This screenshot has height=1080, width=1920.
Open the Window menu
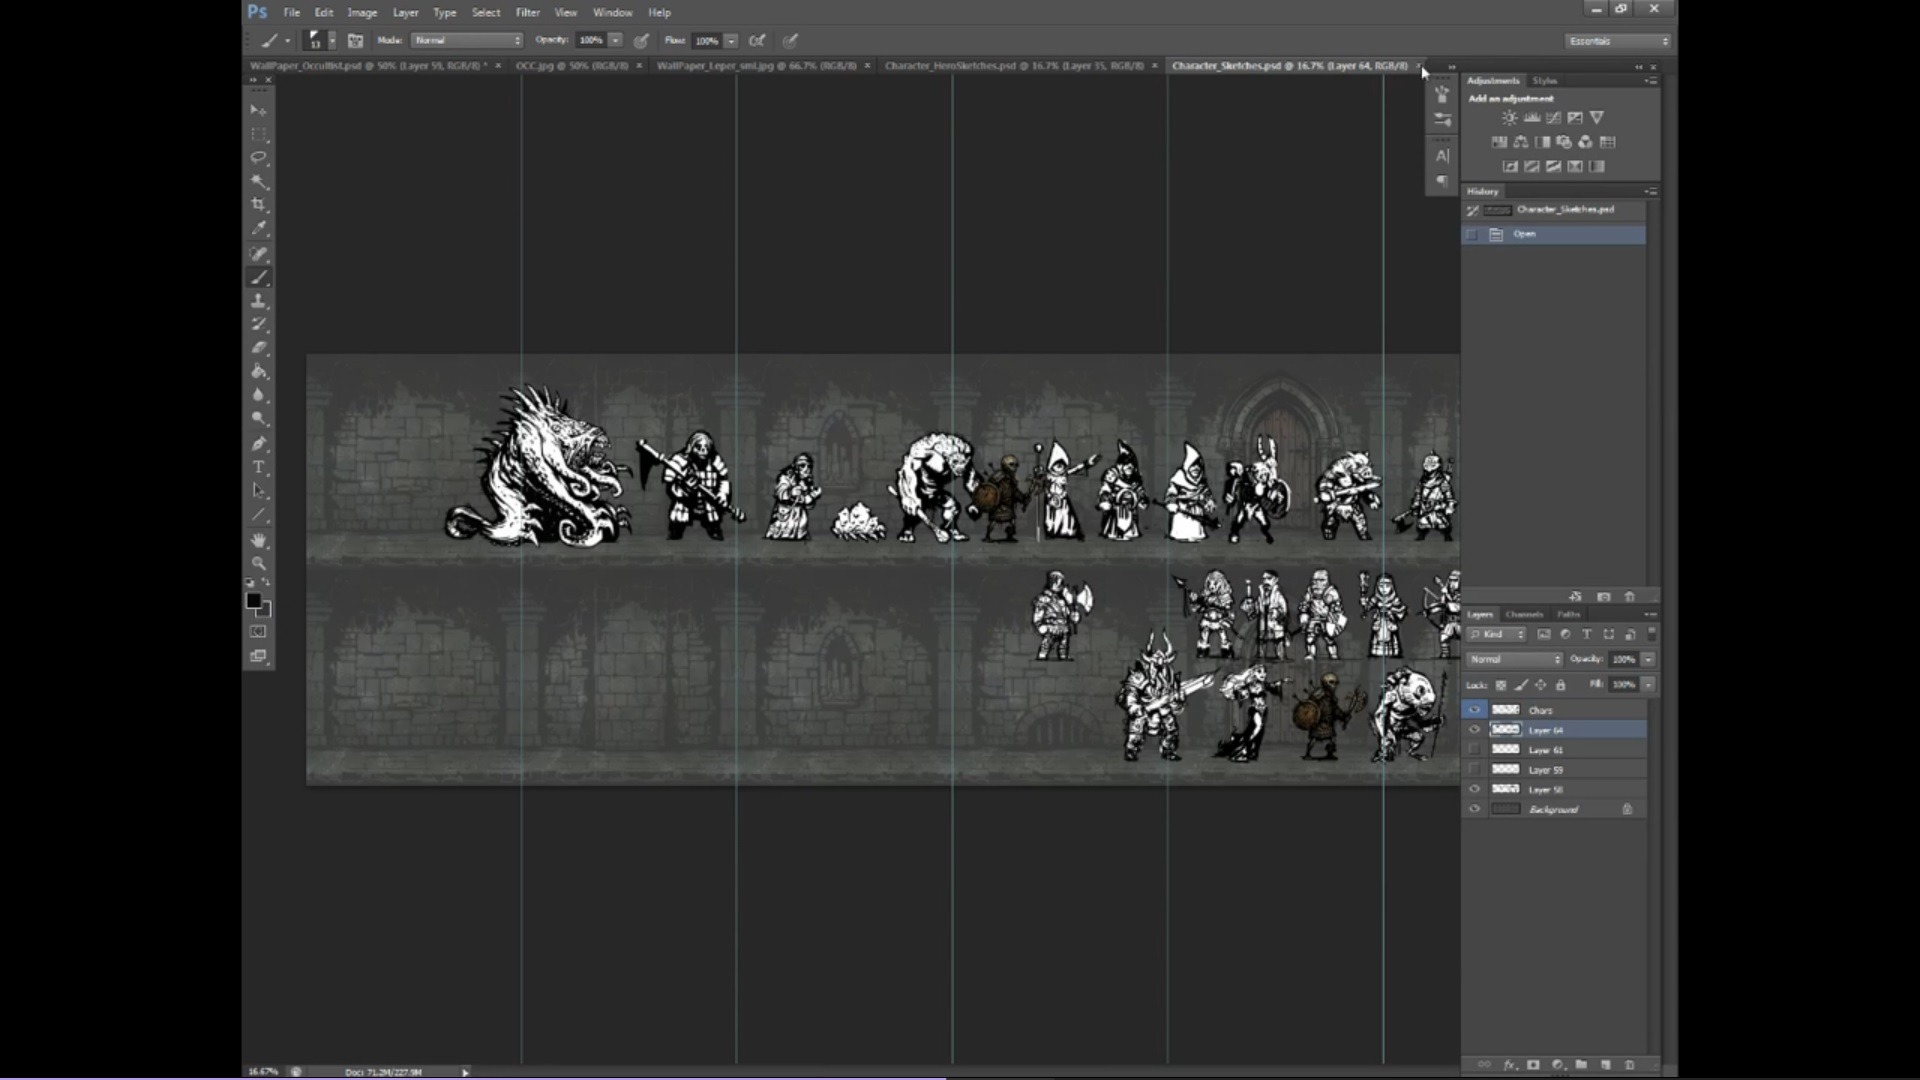(x=612, y=13)
